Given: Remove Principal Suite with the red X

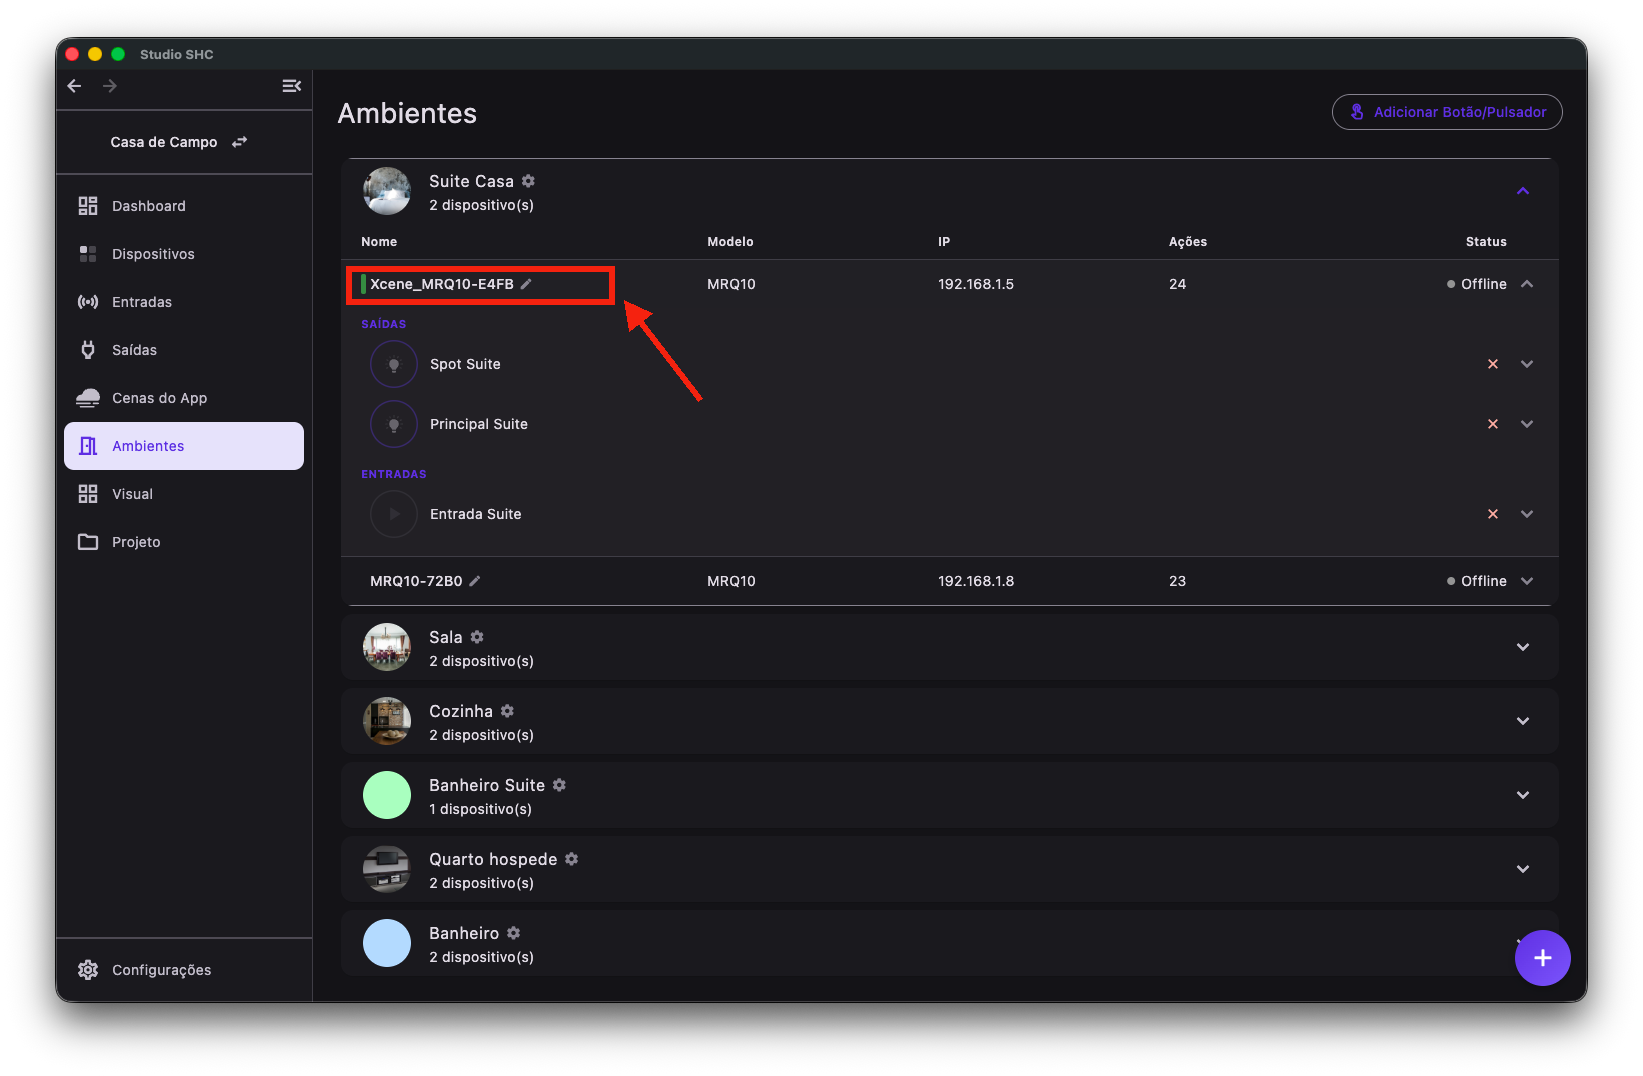Looking at the screenshot, I should (1493, 424).
